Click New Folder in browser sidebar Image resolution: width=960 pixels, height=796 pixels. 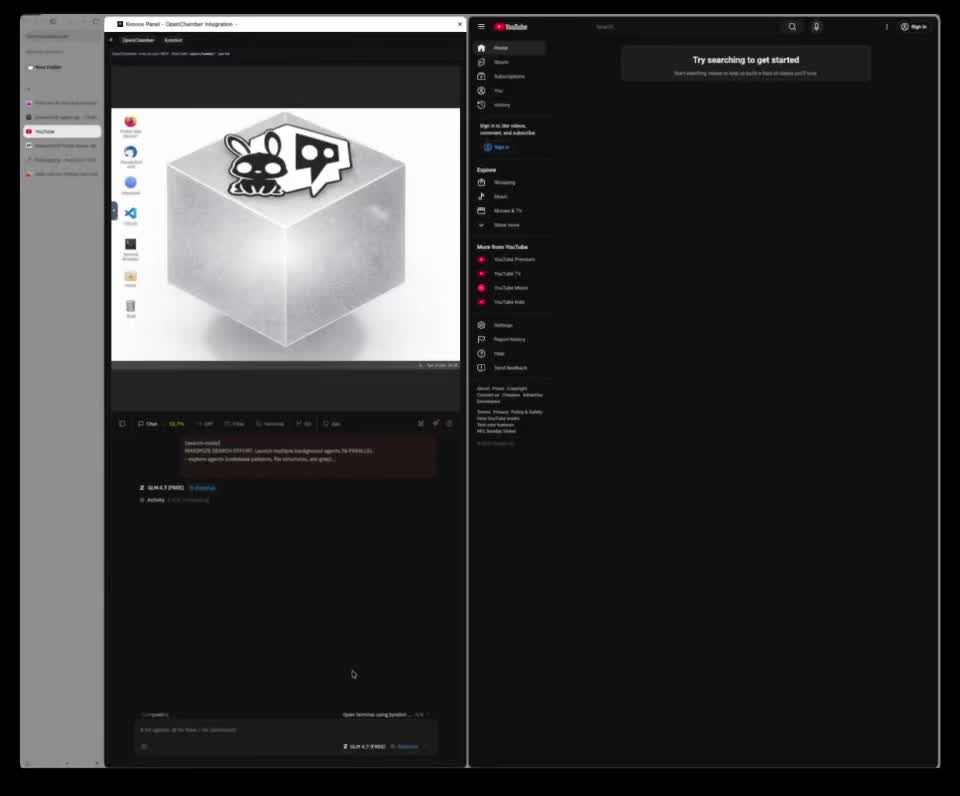tap(45, 67)
